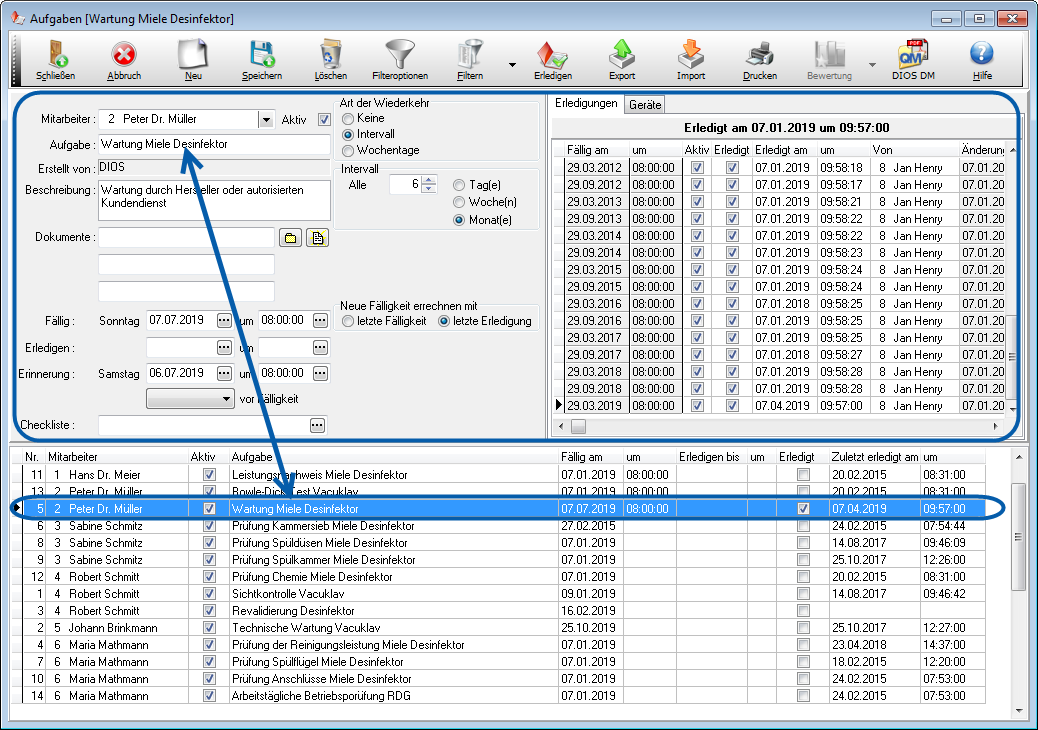Select letzte Erledigung option
1038x730 pixels.
coord(444,322)
